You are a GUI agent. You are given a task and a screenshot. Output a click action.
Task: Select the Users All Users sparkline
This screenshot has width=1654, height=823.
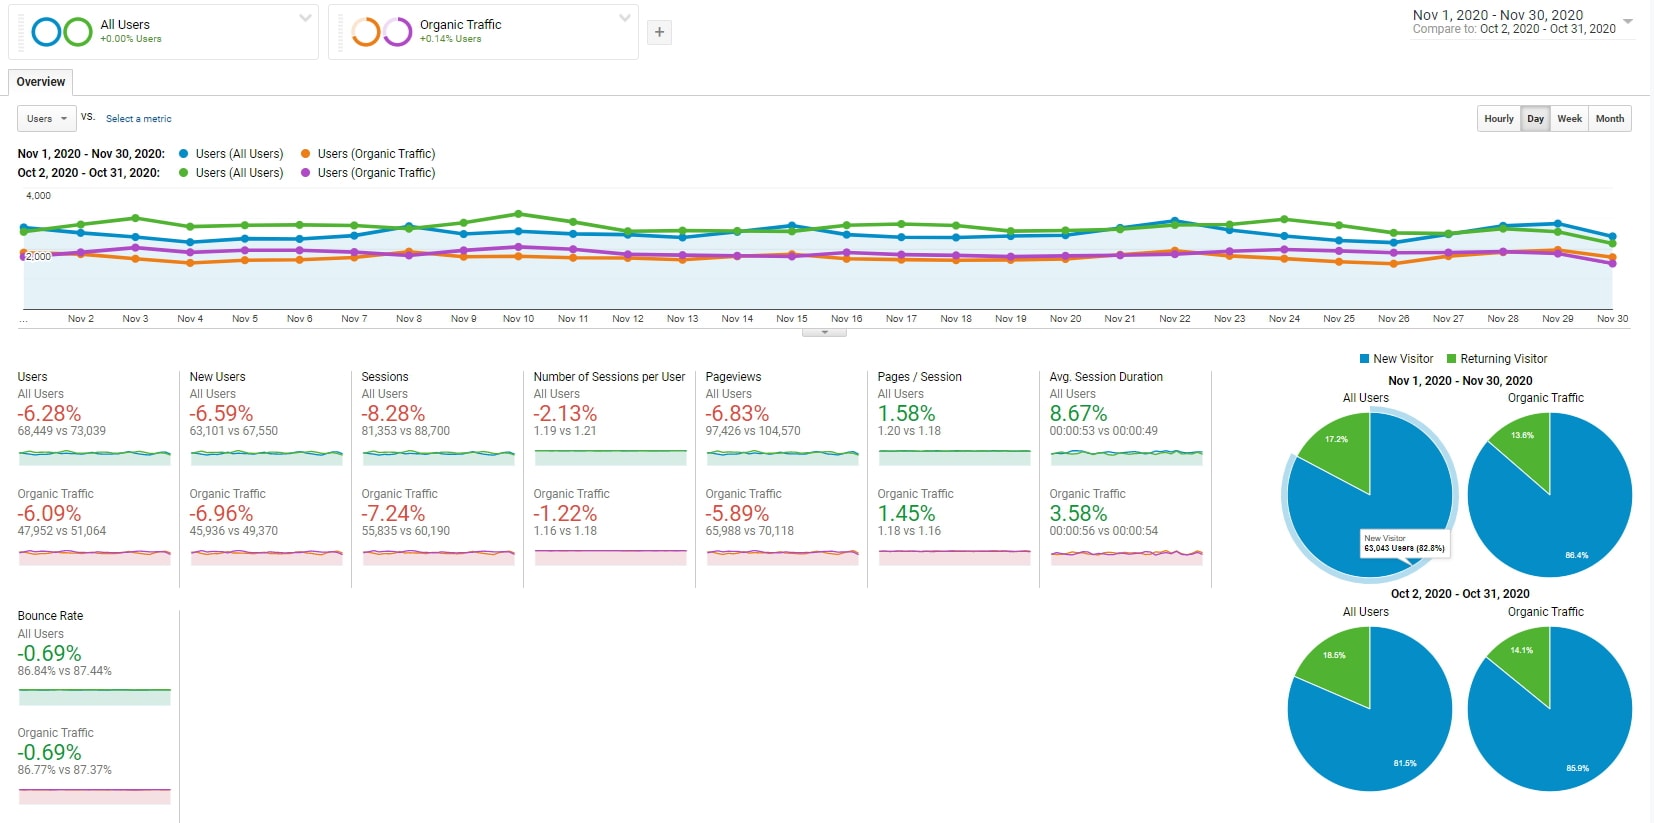pyautogui.click(x=94, y=456)
